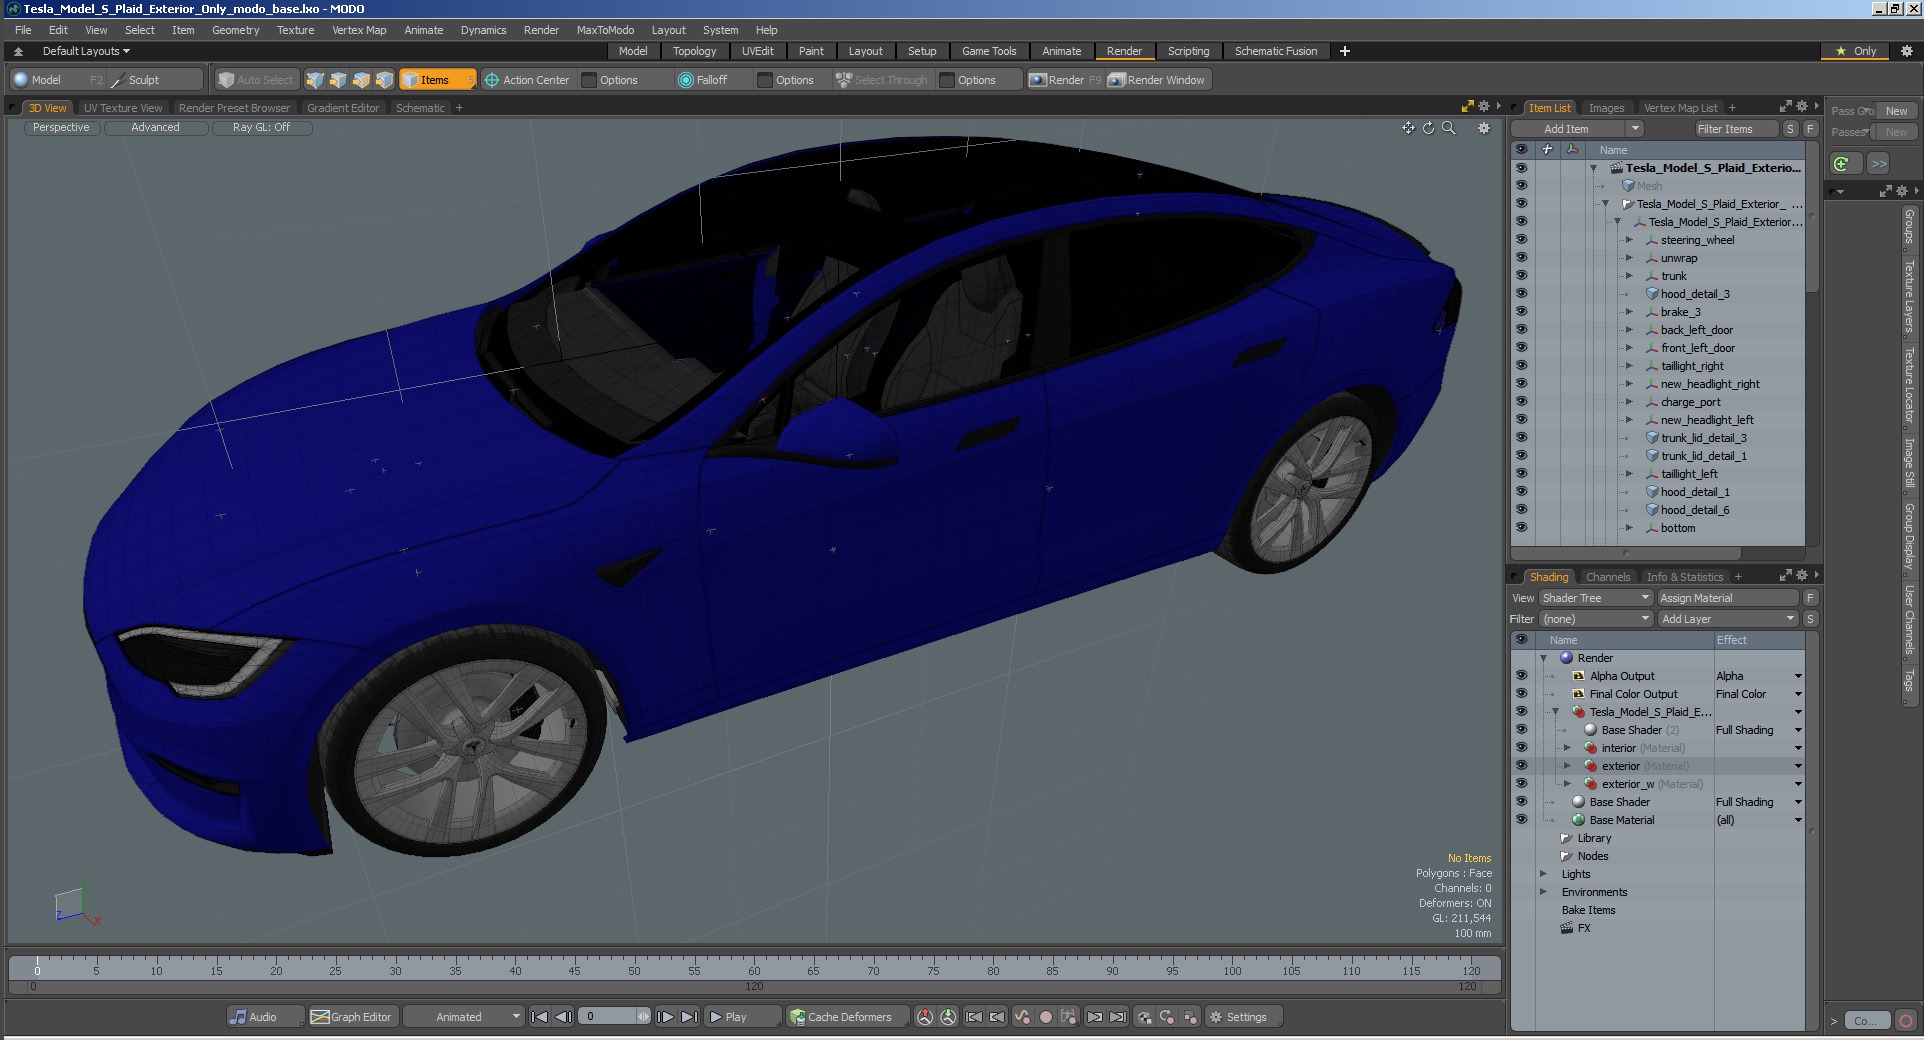Open Shader Tree view dropdown
This screenshot has height=1040, width=1924.
1595,598
